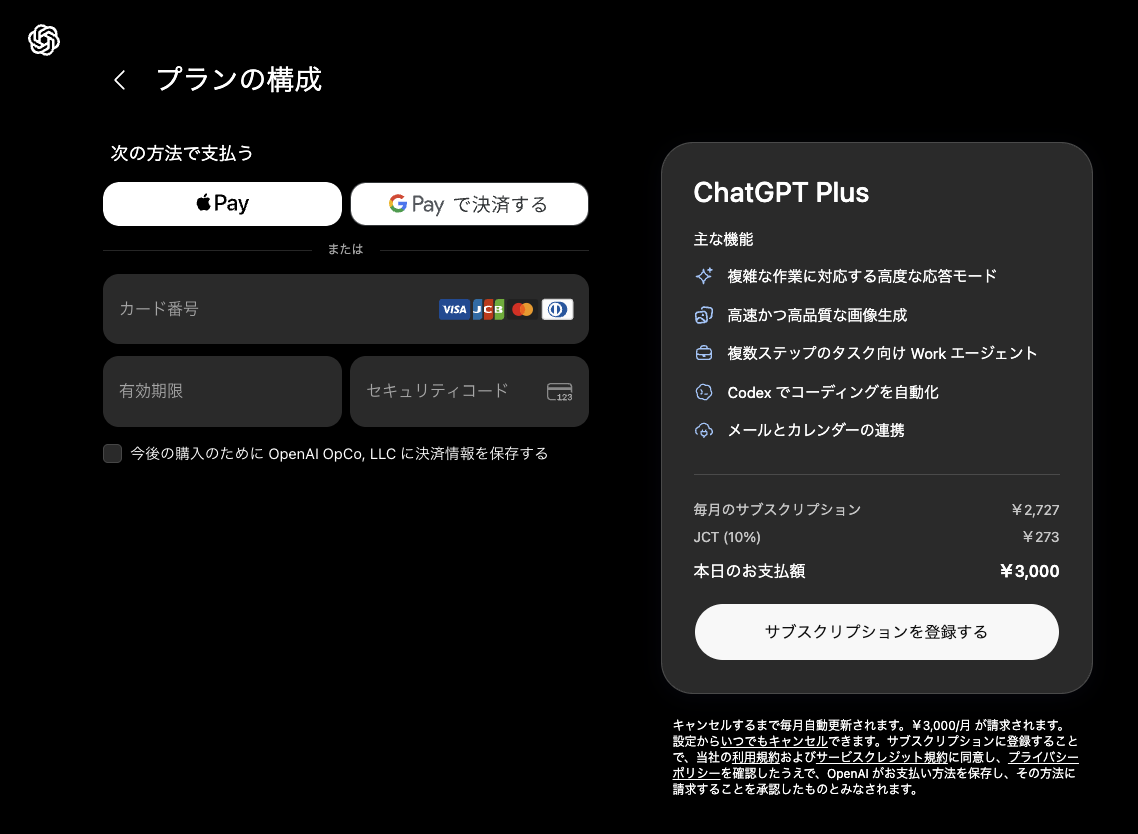Open the いつでもキャンセル link
Image resolution: width=1138 pixels, height=834 pixels.
pyautogui.click(x=774, y=742)
